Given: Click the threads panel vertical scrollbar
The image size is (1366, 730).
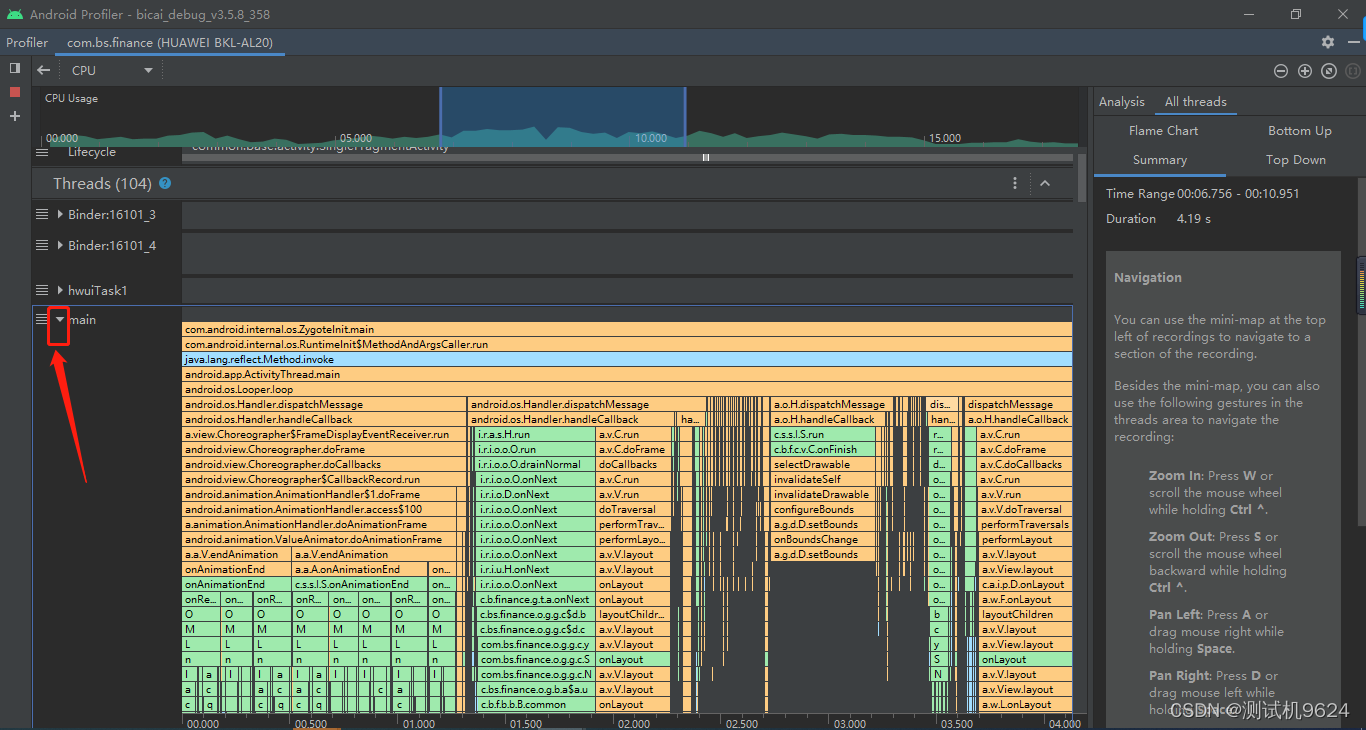Looking at the screenshot, I should [x=1083, y=177].
